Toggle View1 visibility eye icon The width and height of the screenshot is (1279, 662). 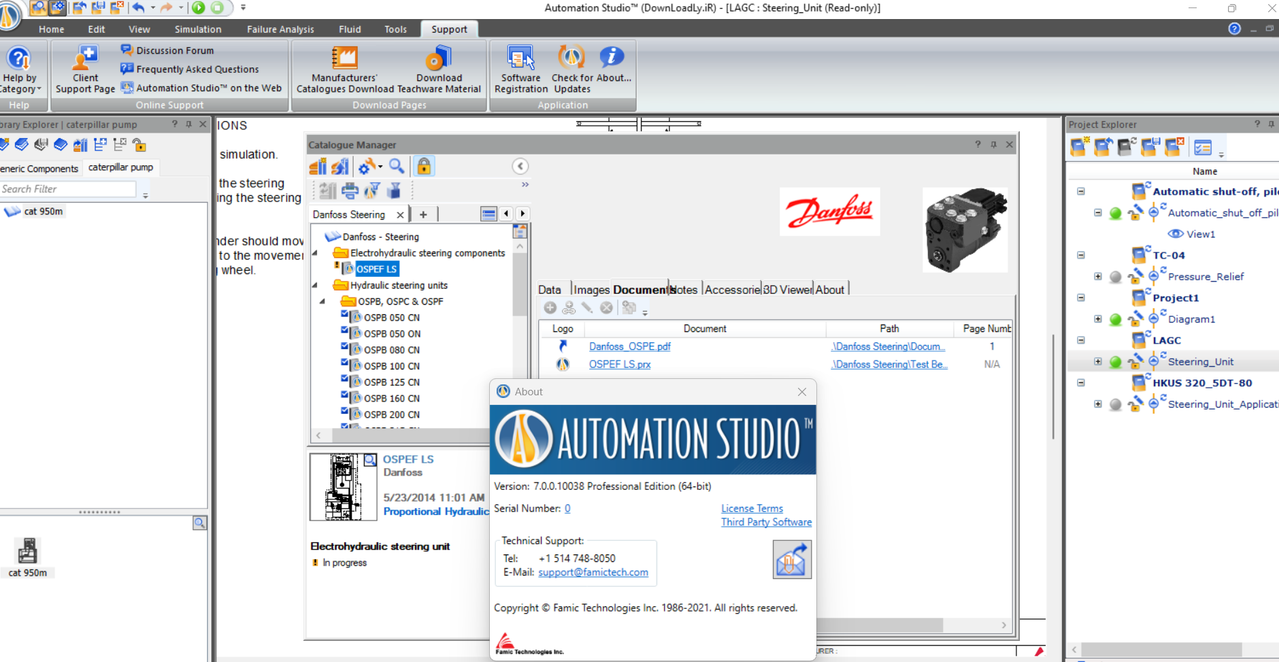(x=1176, y=234)
